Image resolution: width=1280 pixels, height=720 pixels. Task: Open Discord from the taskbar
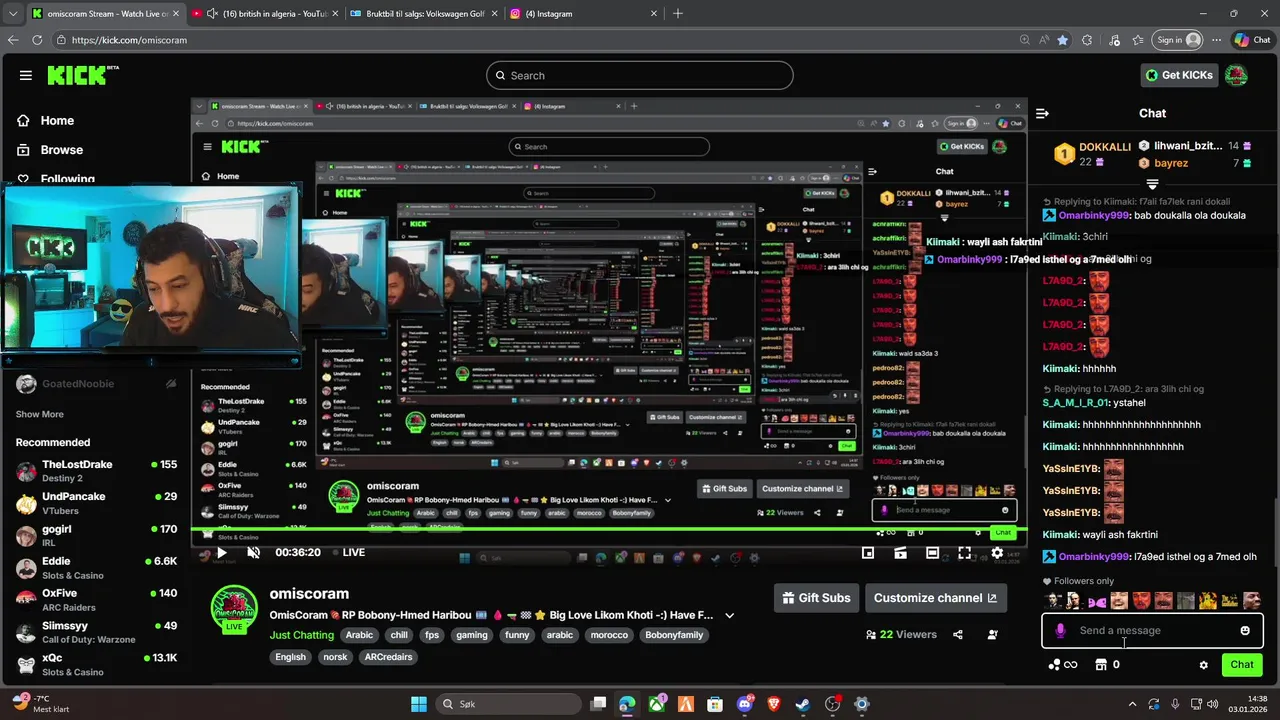[x=744, y=704]
